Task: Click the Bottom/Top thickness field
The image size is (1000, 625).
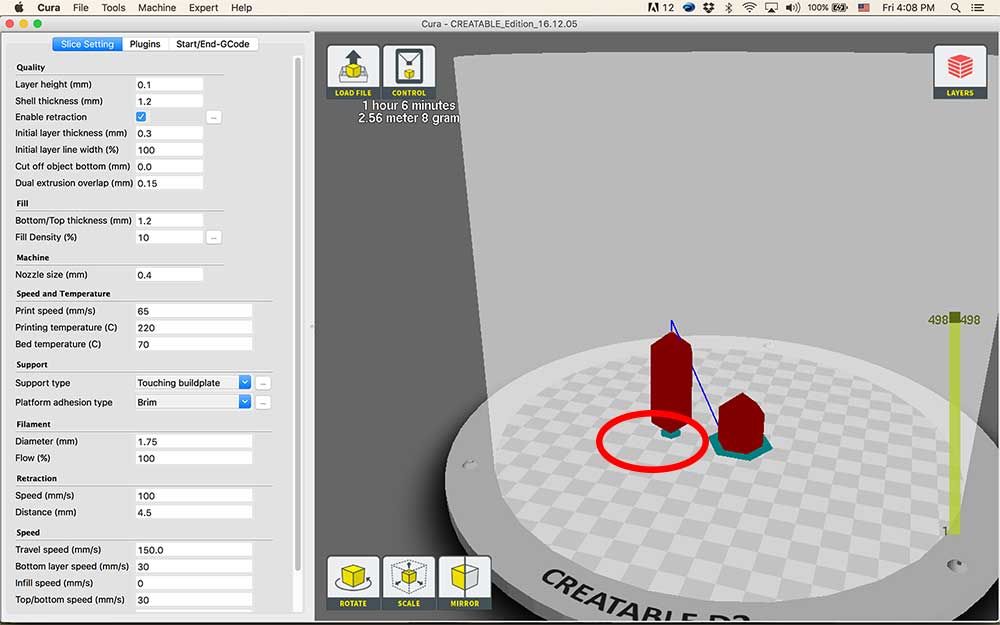Action: [x=169, y=221]
